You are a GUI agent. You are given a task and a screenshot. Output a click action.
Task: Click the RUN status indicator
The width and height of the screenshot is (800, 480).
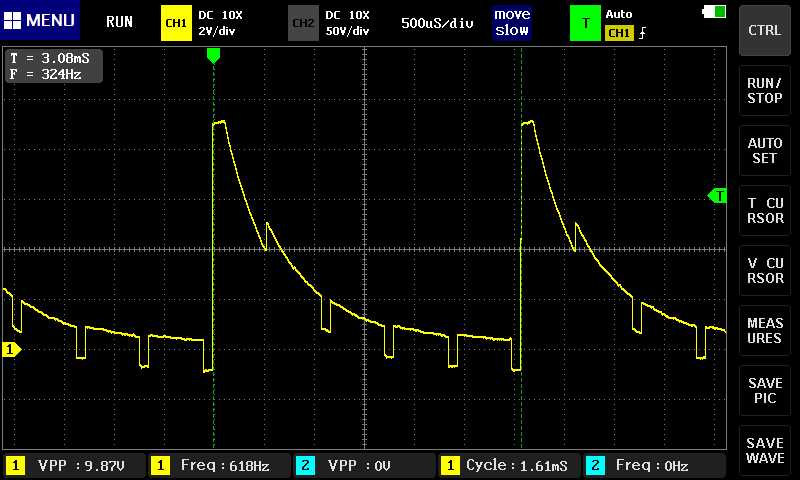point(119,22)
